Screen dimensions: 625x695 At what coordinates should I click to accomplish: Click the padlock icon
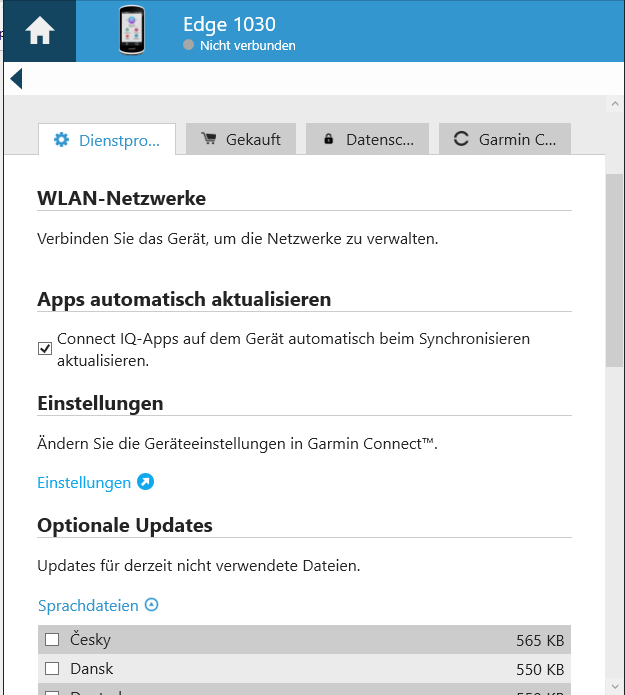pos(328,140)
